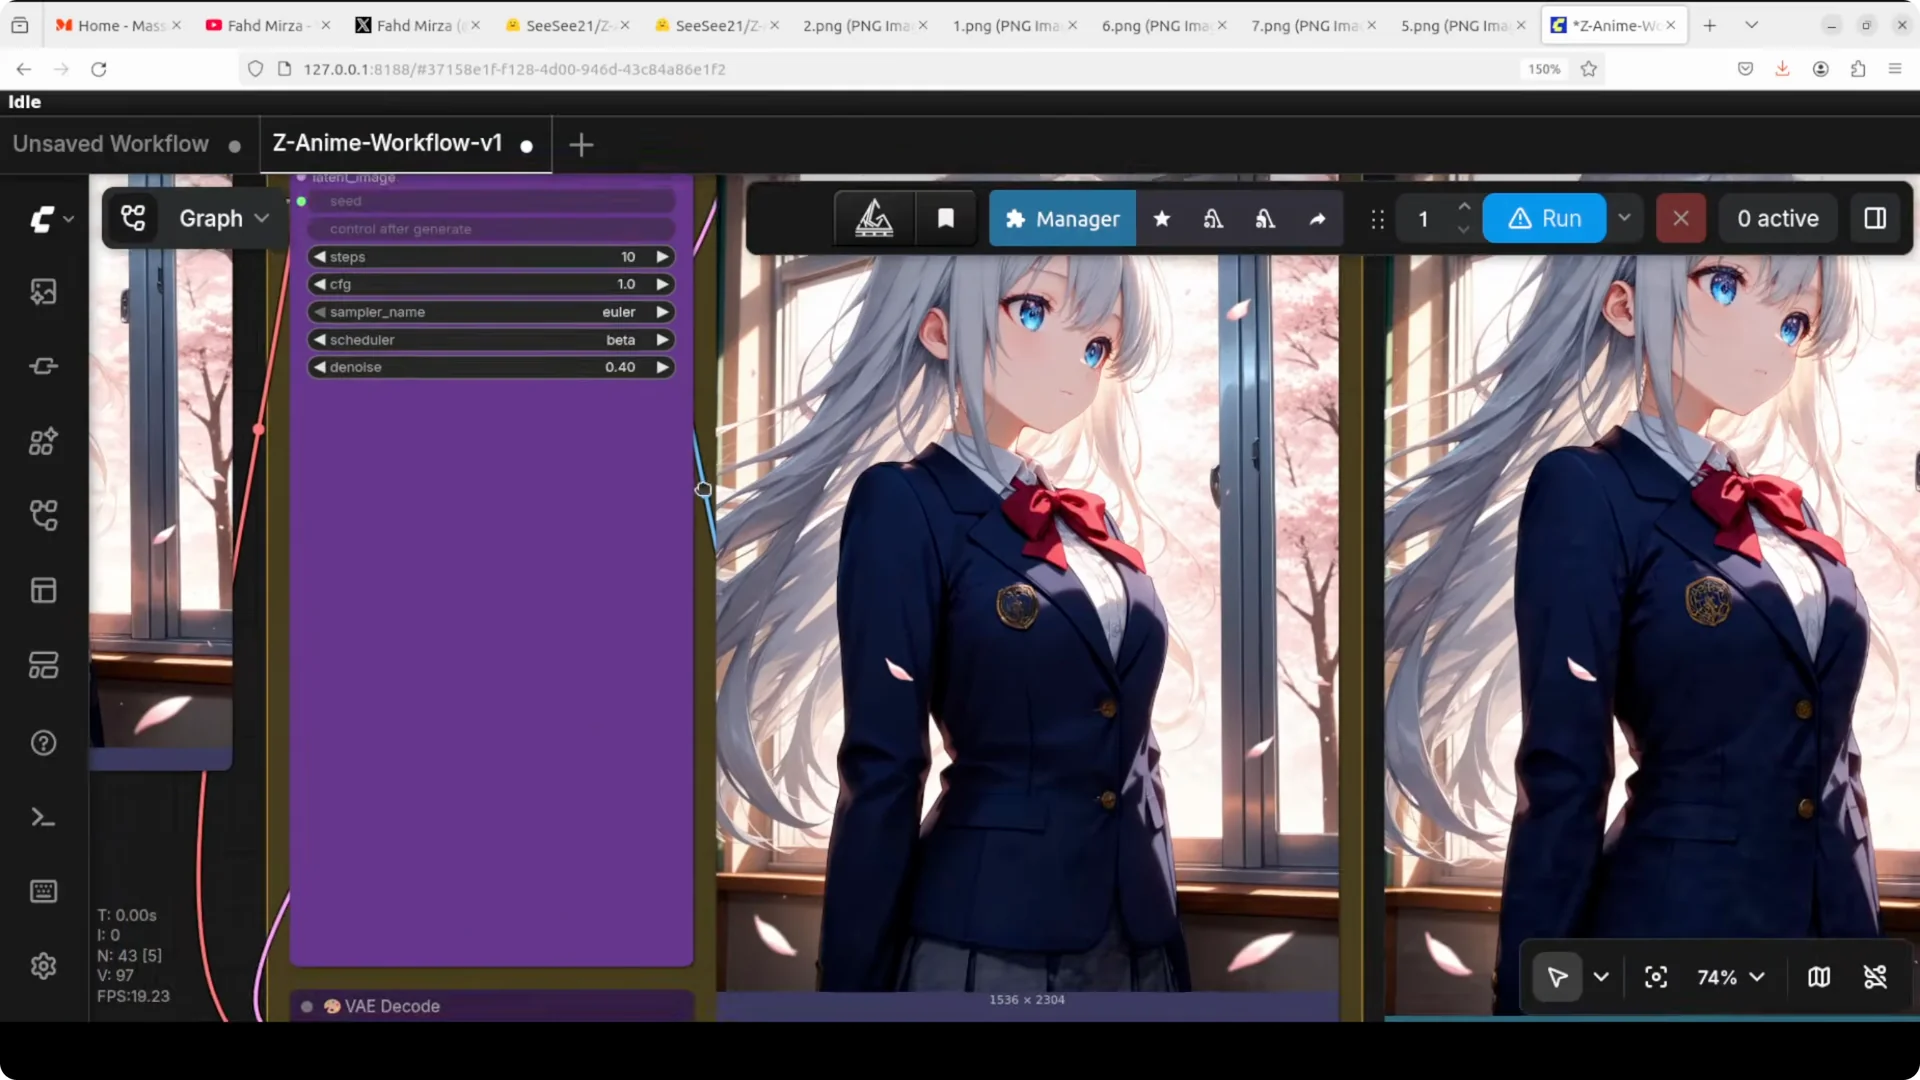Viewport: 1920px width, 1080px height.
Task: Click the star favorites icon
Action: [x=1161, y=218]
